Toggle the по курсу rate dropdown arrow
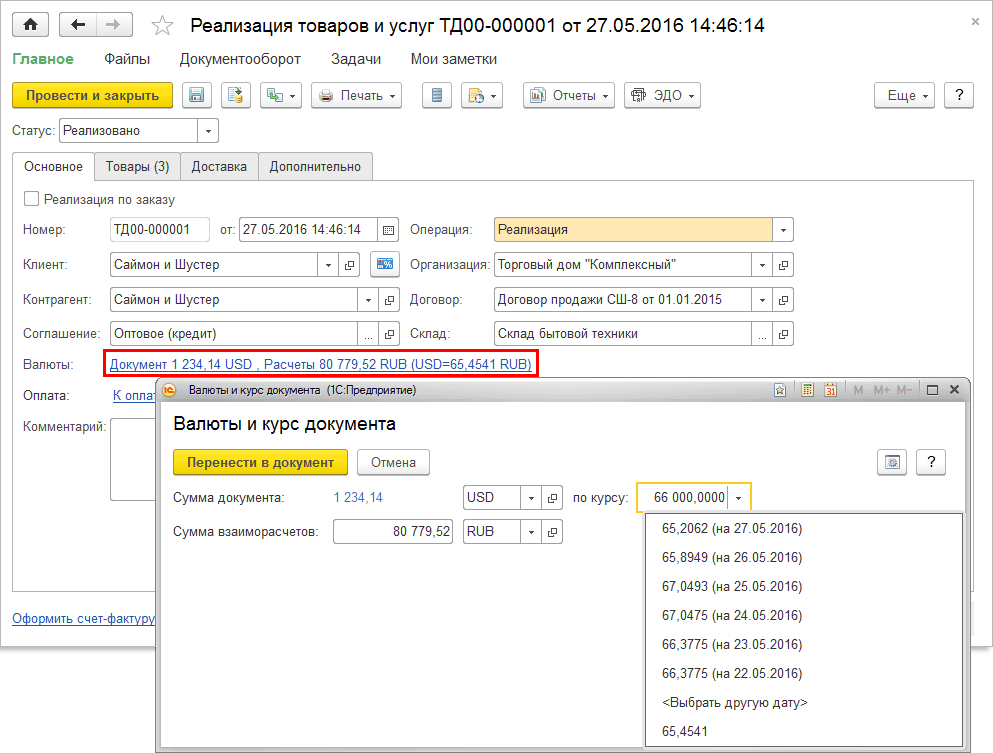This screenshot has height=753, width=993. pyautogui.click(x=738, y=498)
